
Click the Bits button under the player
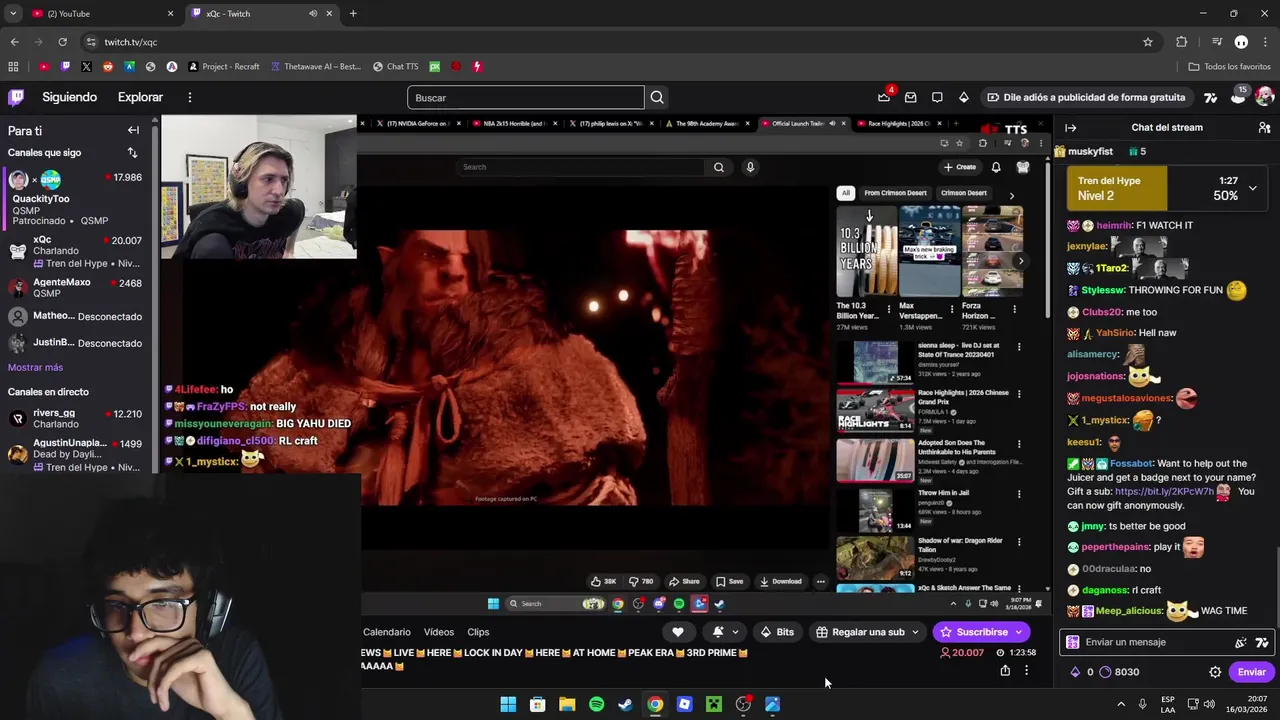(x=777, y=632)
